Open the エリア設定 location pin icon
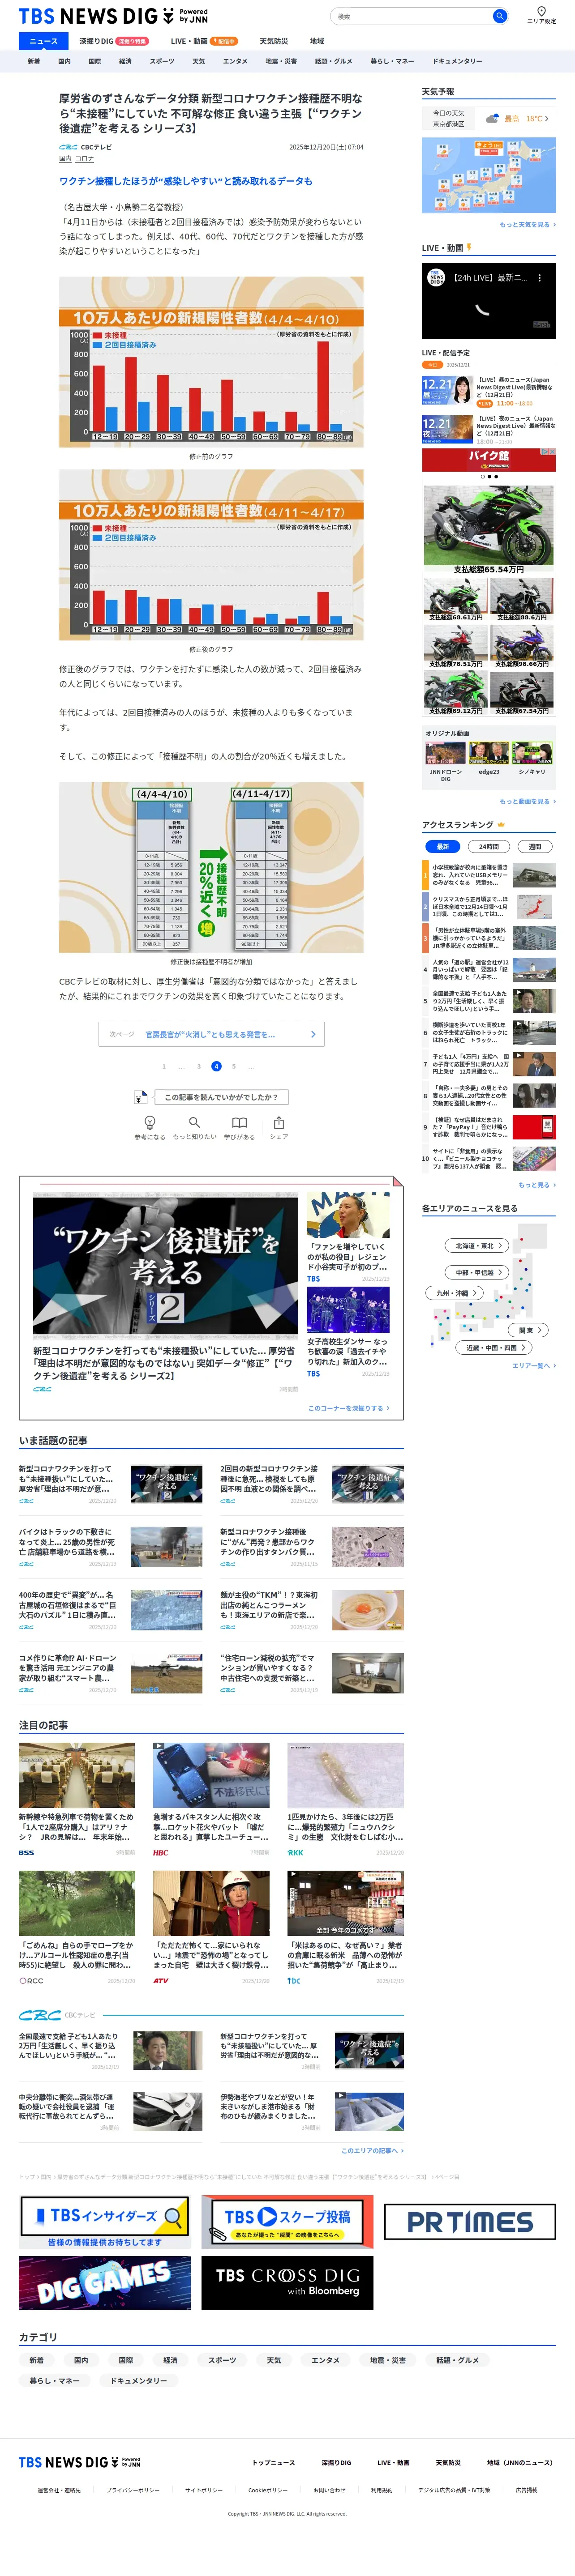 [541, 11]
